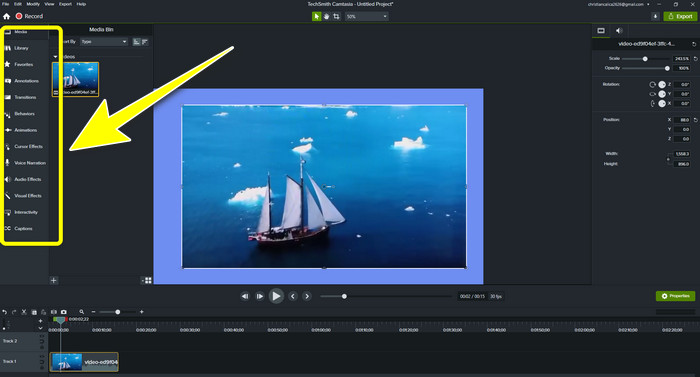
Task: Import media with plus button in Media Bin
Action: pos(54,281)
